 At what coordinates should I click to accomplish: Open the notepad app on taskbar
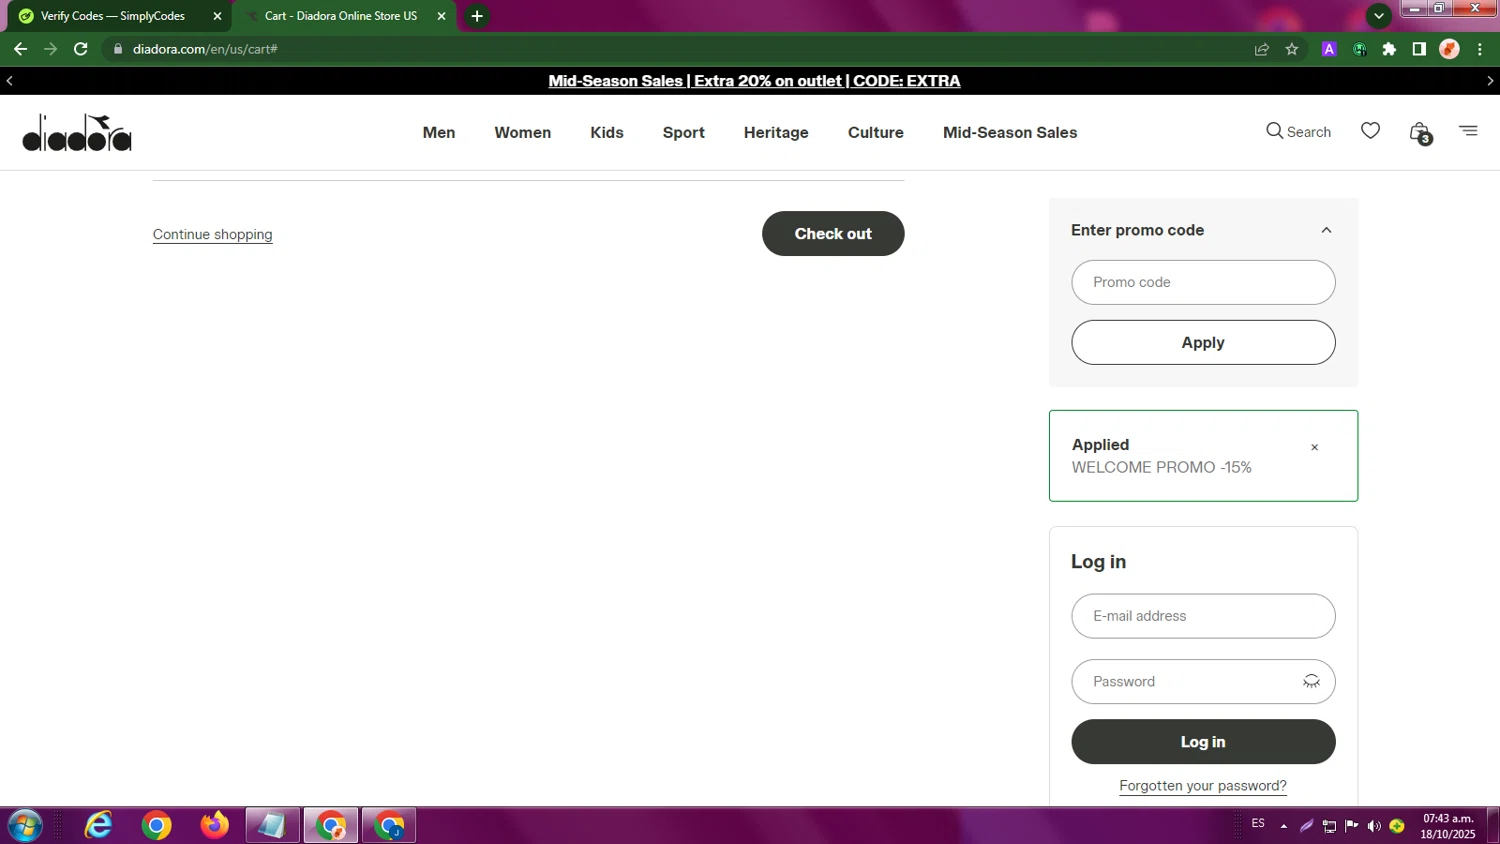click(x=272, y=826)
